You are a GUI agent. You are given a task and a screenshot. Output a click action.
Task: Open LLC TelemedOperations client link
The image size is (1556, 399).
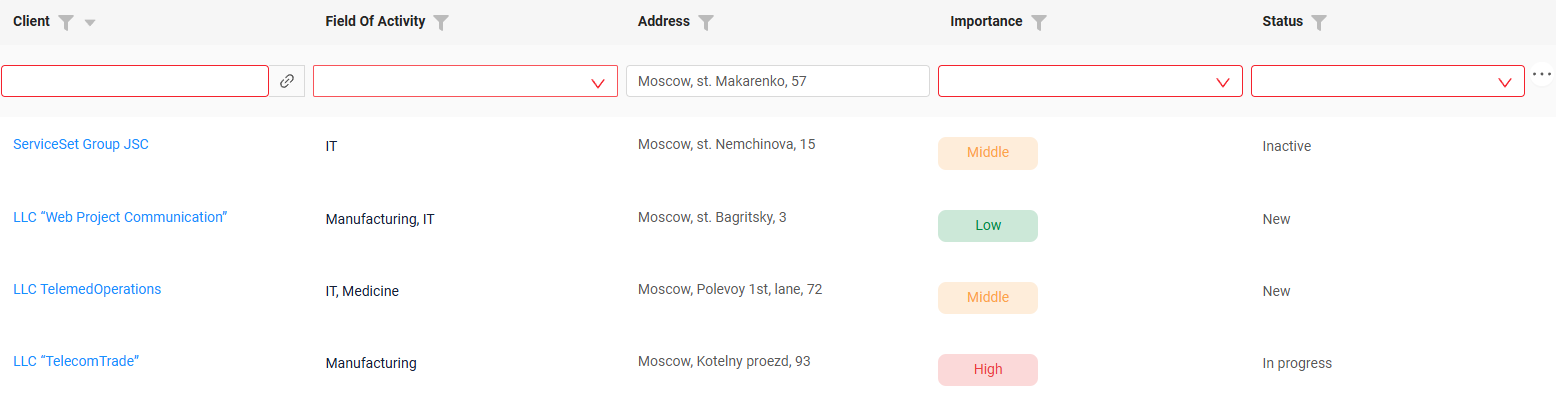87,289
